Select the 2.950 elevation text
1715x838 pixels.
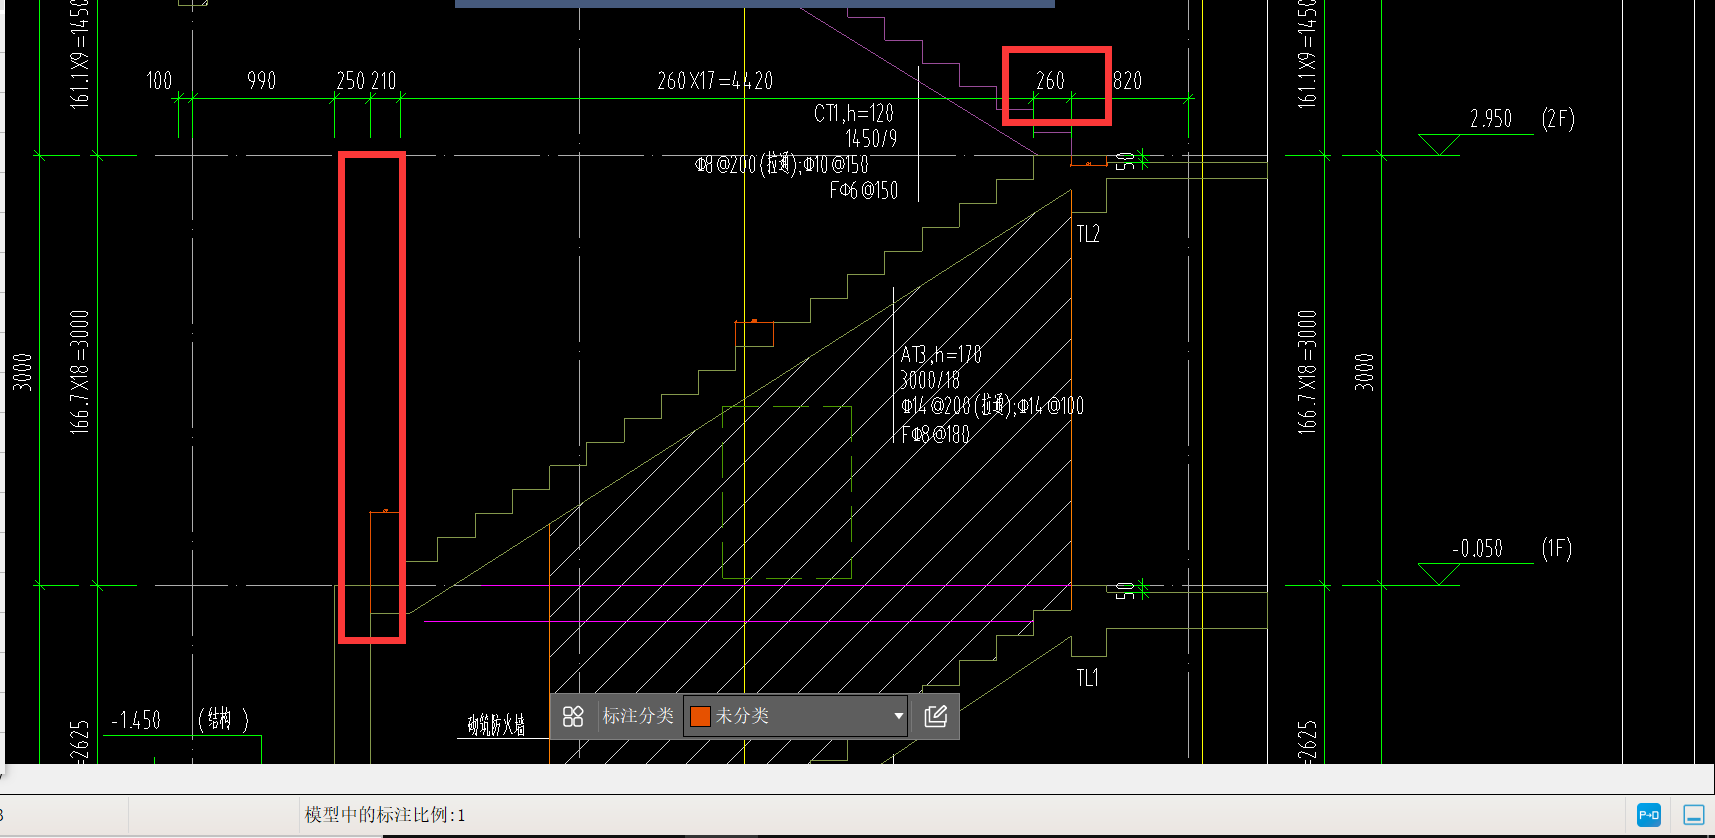1491,119
